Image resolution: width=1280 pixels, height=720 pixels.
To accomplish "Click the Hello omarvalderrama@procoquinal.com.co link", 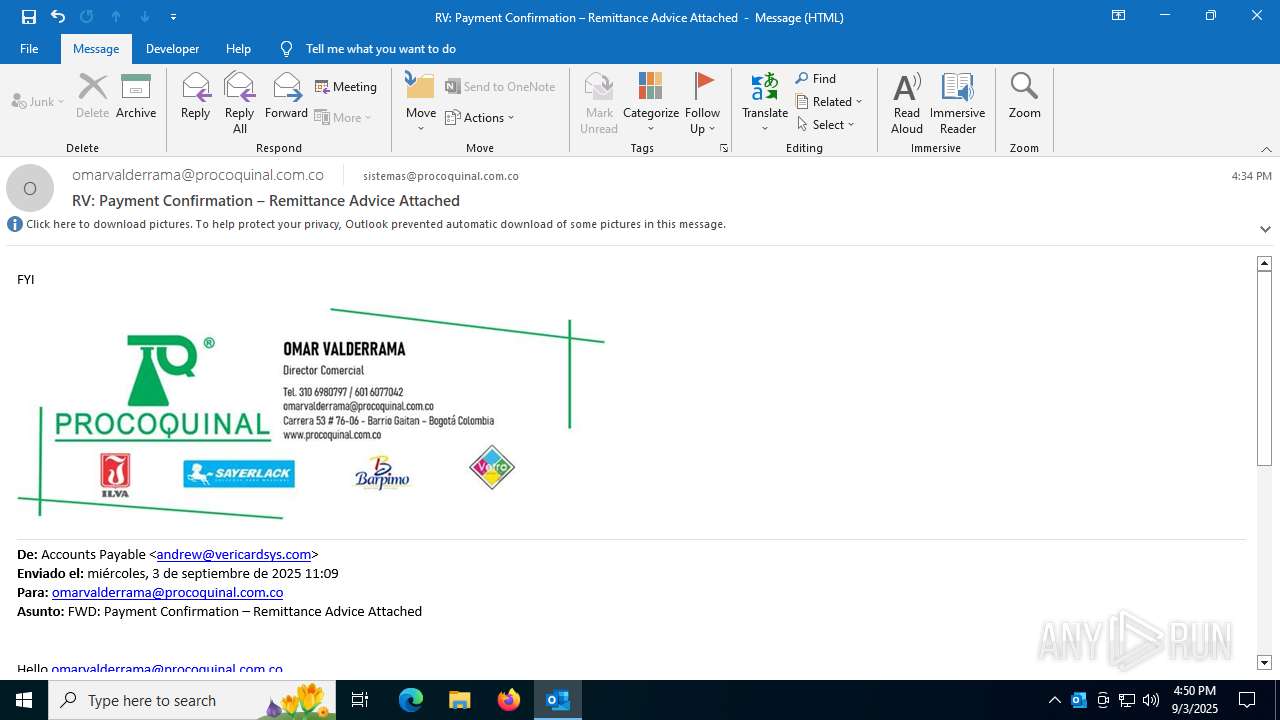I will [167, 668].
